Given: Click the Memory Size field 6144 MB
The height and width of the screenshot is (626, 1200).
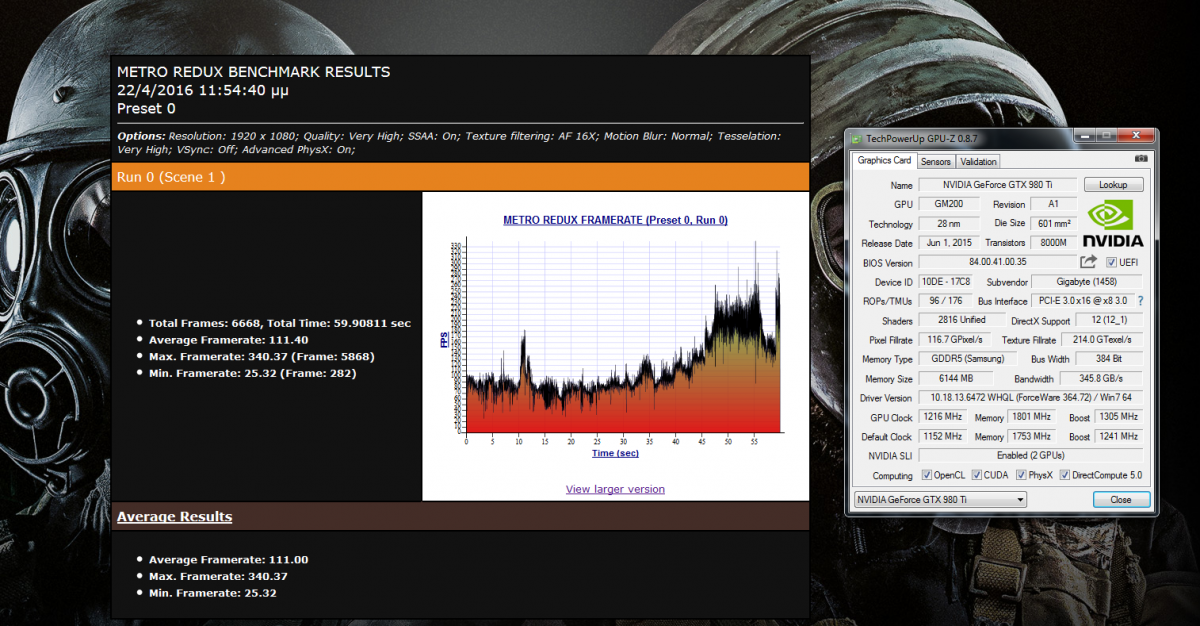Looking at the screenshot, I should [x=956, y=379].
